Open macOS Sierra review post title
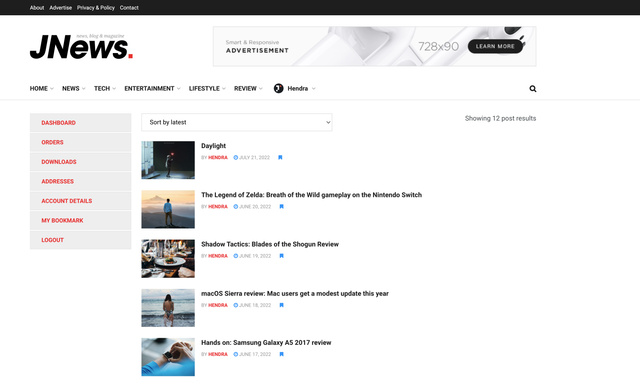Screen dimensions: 640x385 (x=295, y=293)
